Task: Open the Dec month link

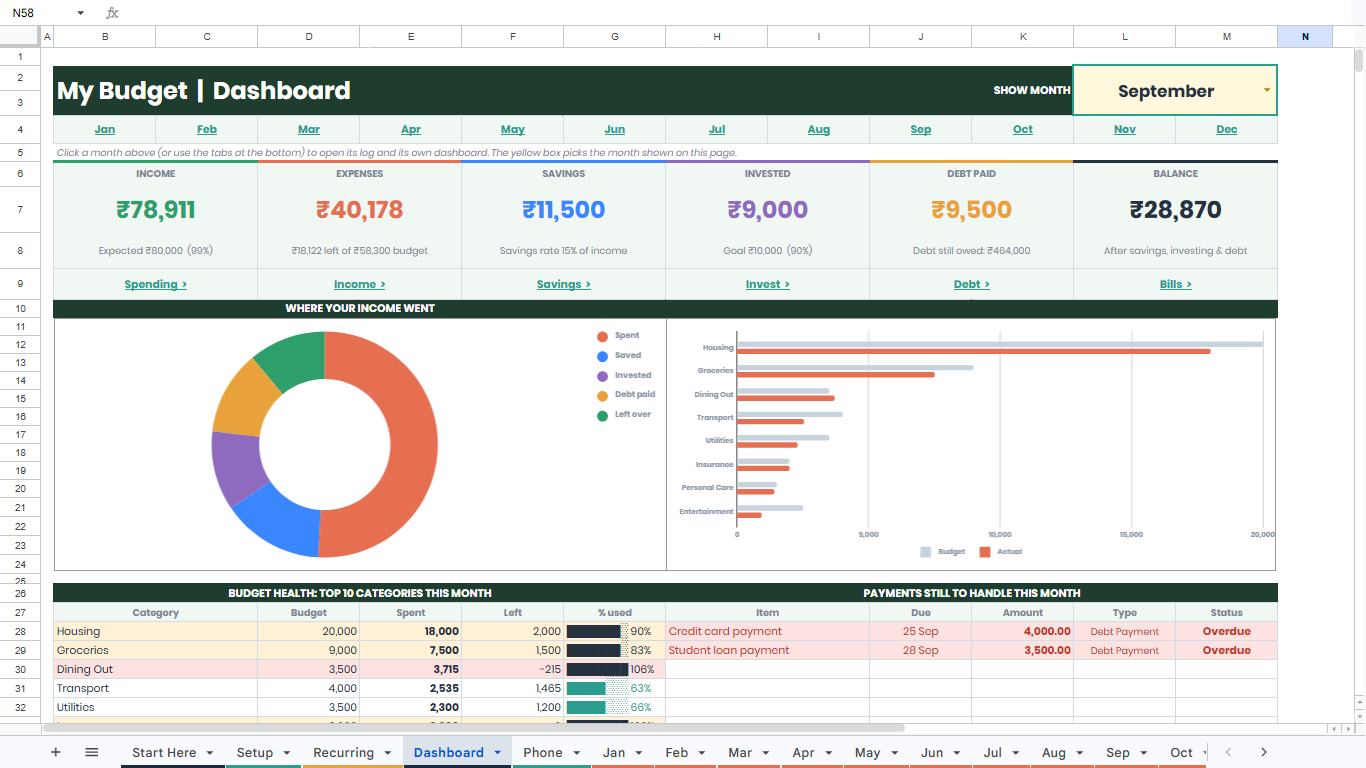Action: click(x=1227, y=129)
